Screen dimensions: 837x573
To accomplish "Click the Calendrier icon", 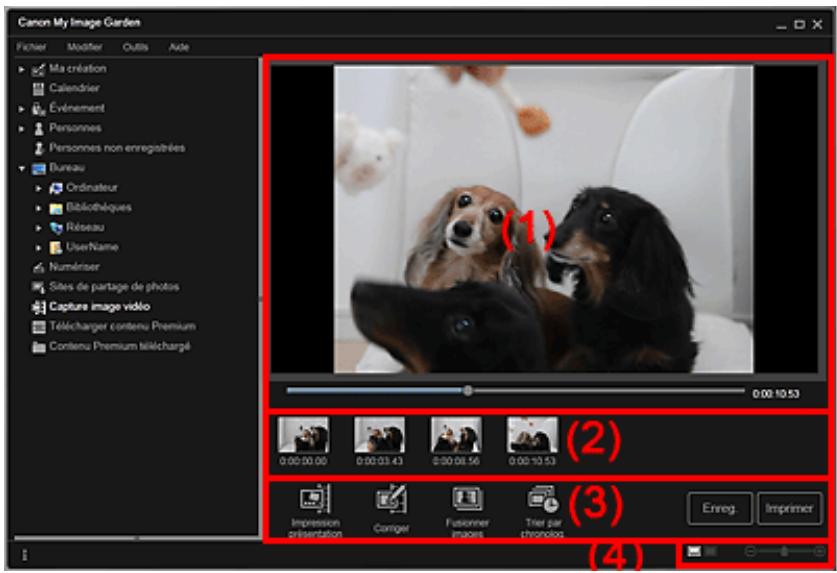I will coord(38,89).
